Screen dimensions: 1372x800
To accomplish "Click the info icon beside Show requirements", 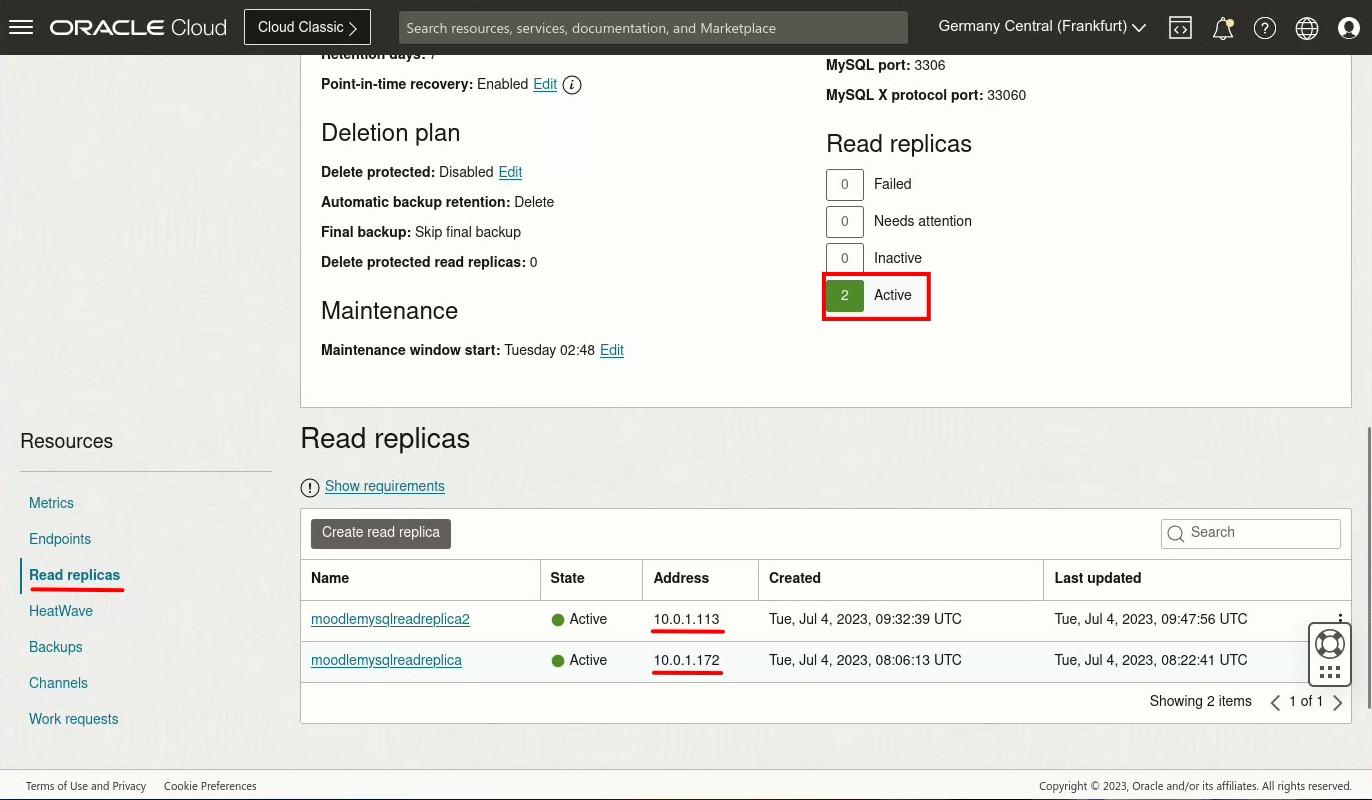I will click(x=310, y=488).
